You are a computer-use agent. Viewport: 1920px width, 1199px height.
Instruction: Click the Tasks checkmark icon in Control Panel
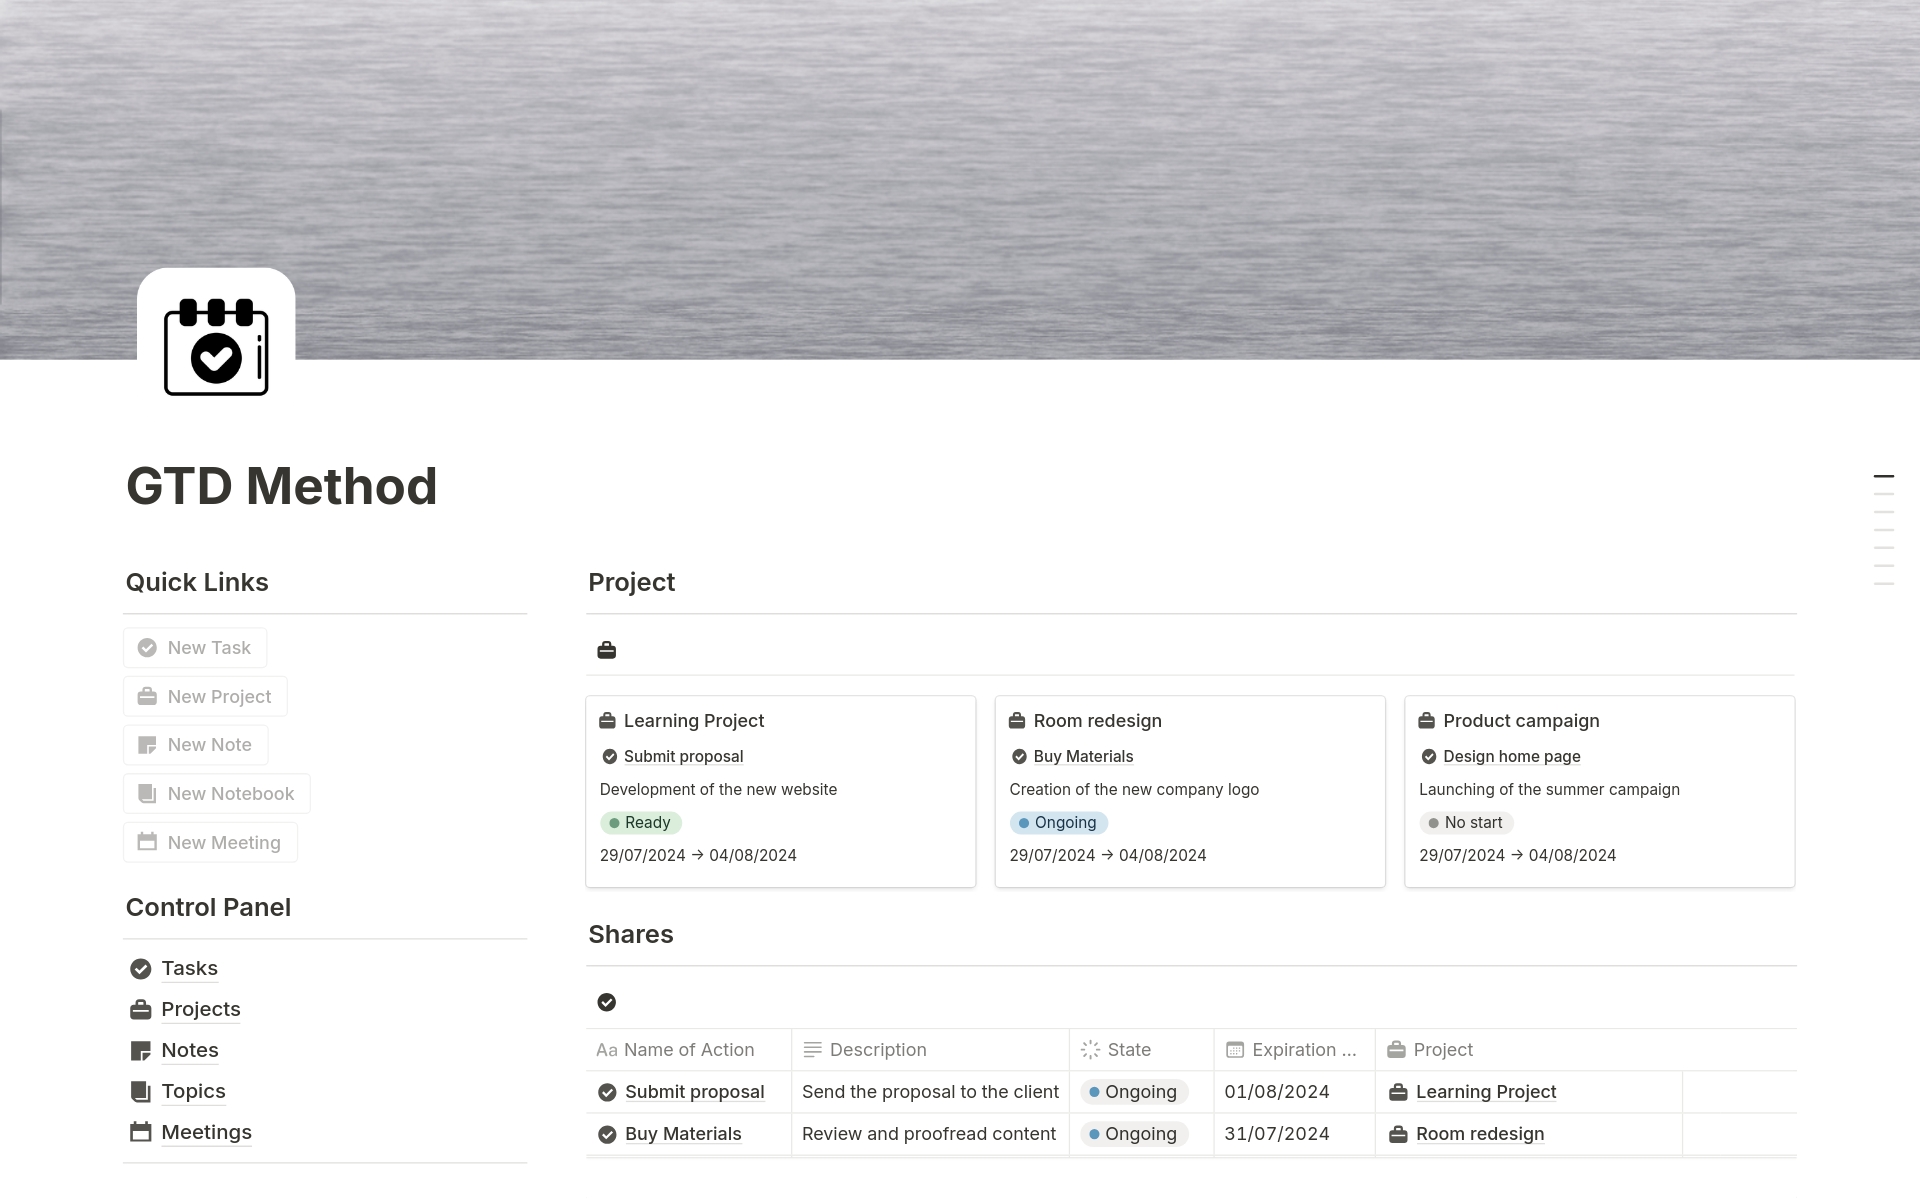tap(141, 969)
